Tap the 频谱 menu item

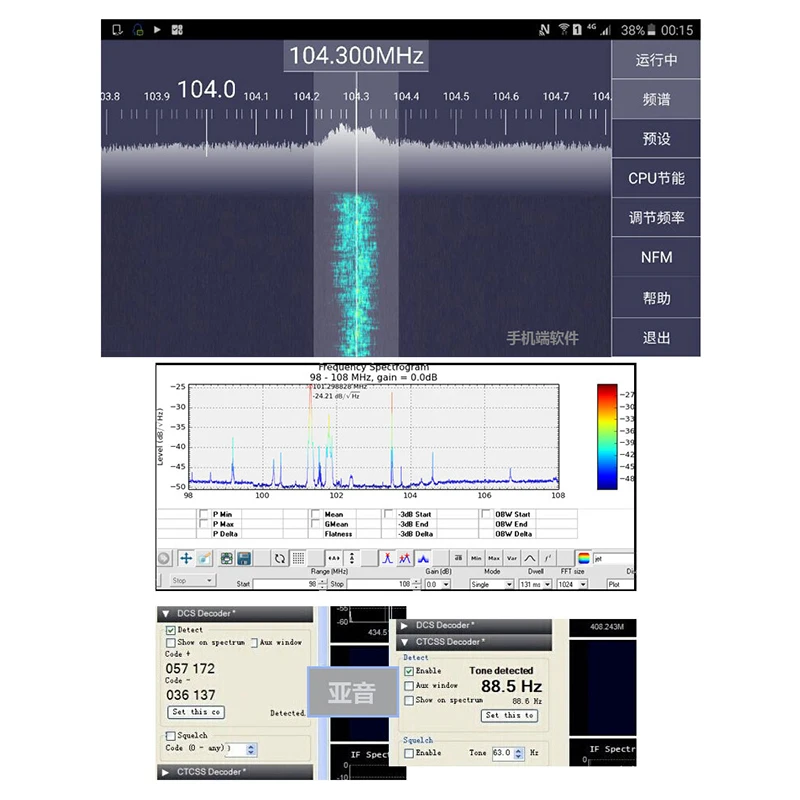pyautogui.click(x=656, y=99)
